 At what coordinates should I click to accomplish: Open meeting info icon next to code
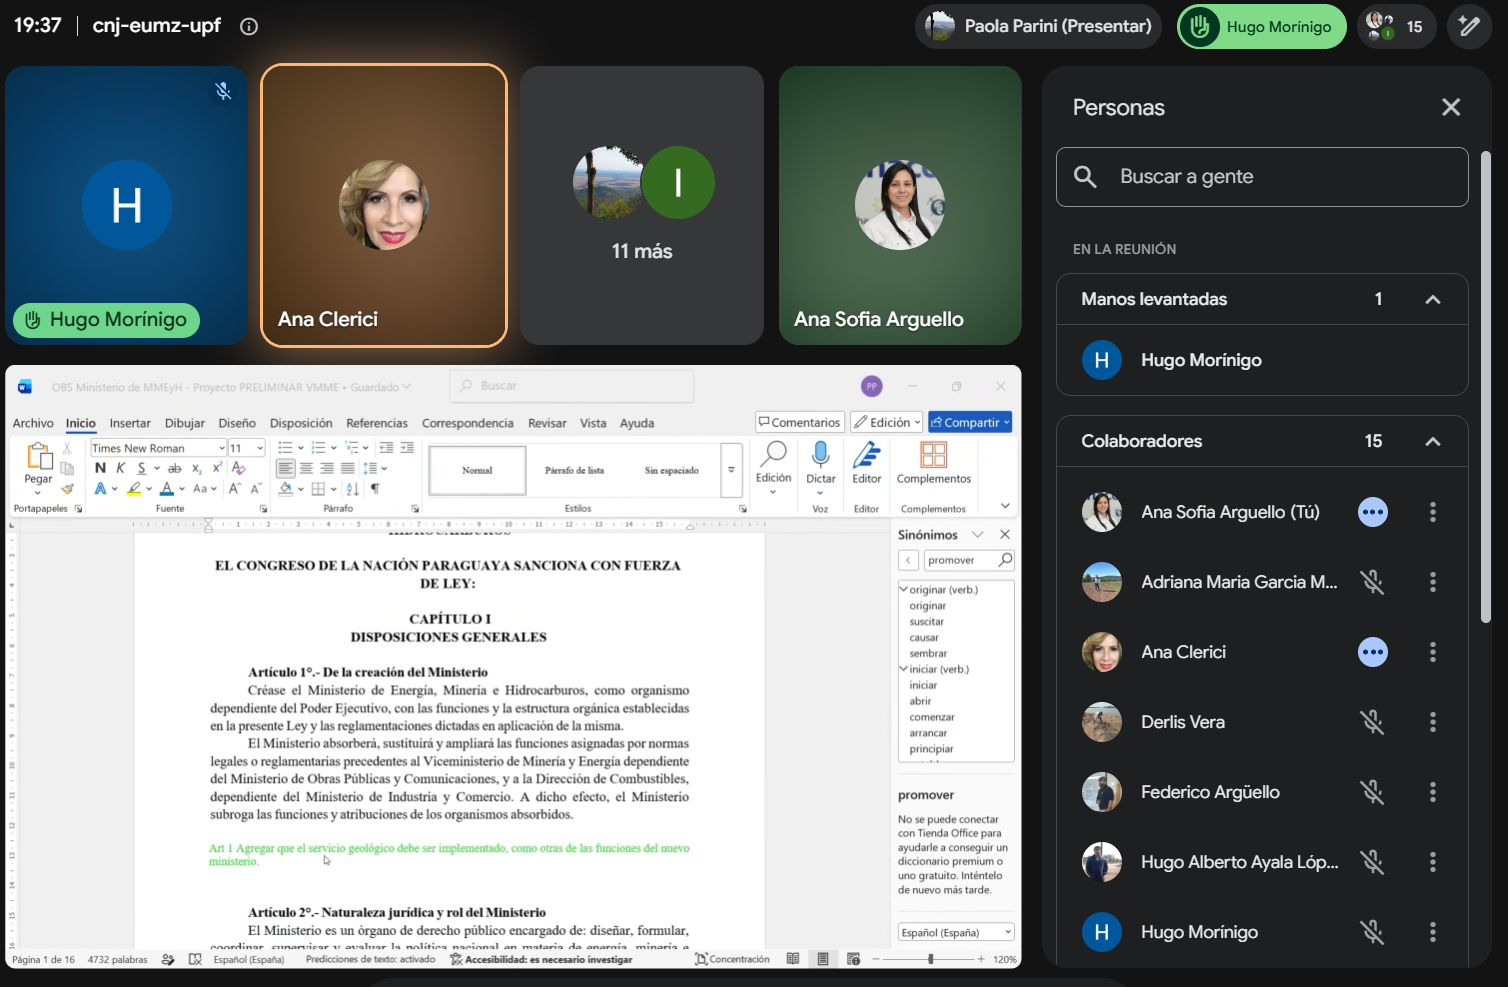(x=249, y=27)
